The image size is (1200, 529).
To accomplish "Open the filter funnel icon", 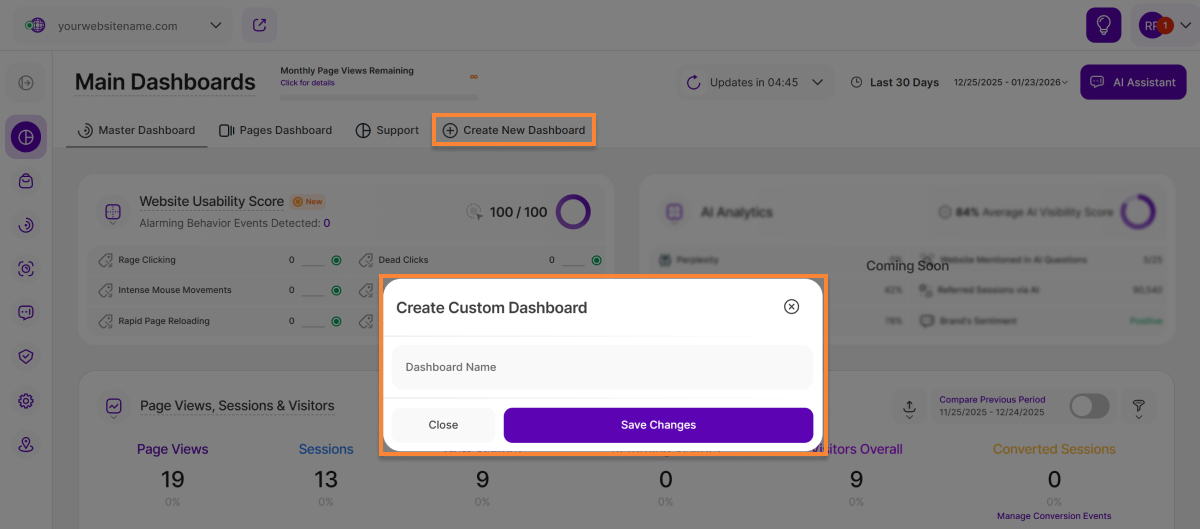I will 1138,406.
